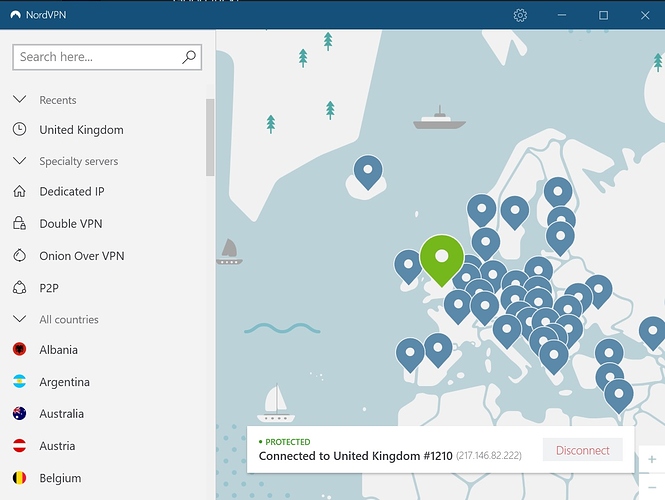This screenshot has width=665, height=500.
Task: Select the Norway server pin on map
Action: coord(481,209)
